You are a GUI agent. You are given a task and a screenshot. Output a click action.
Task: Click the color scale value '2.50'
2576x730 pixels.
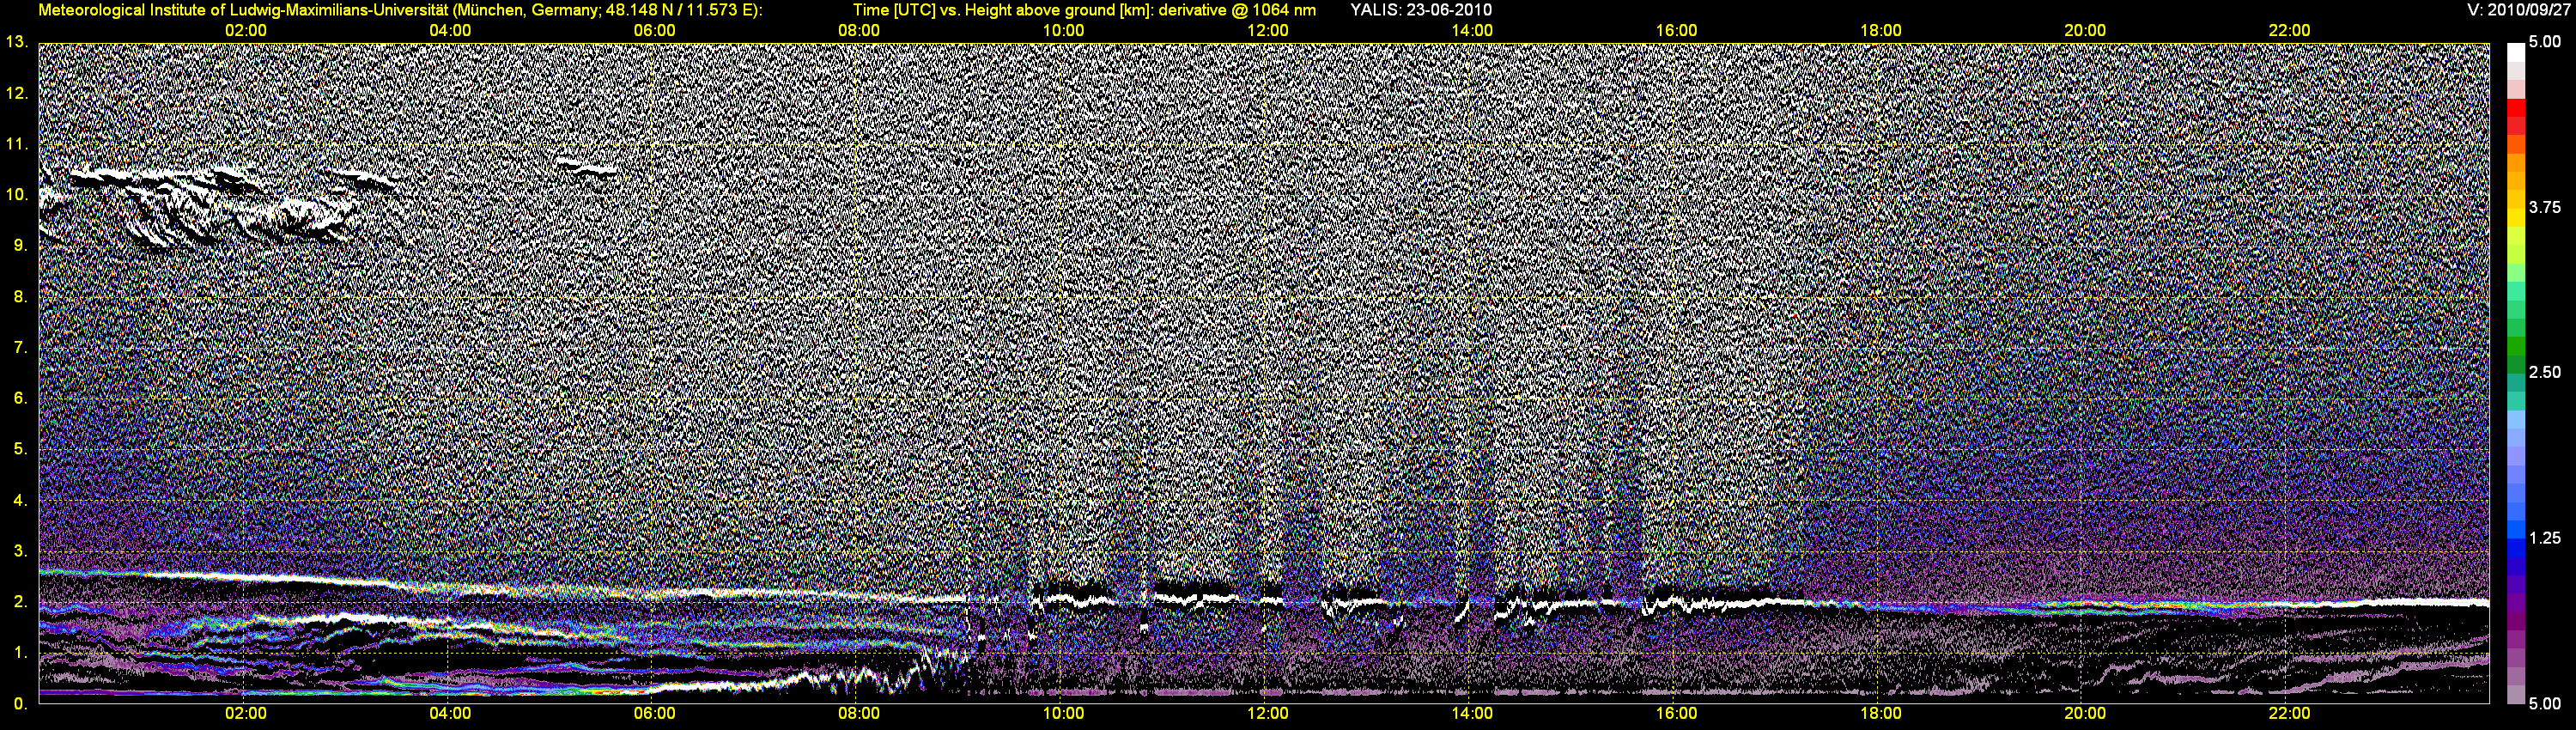click(x=2545, y=372)
